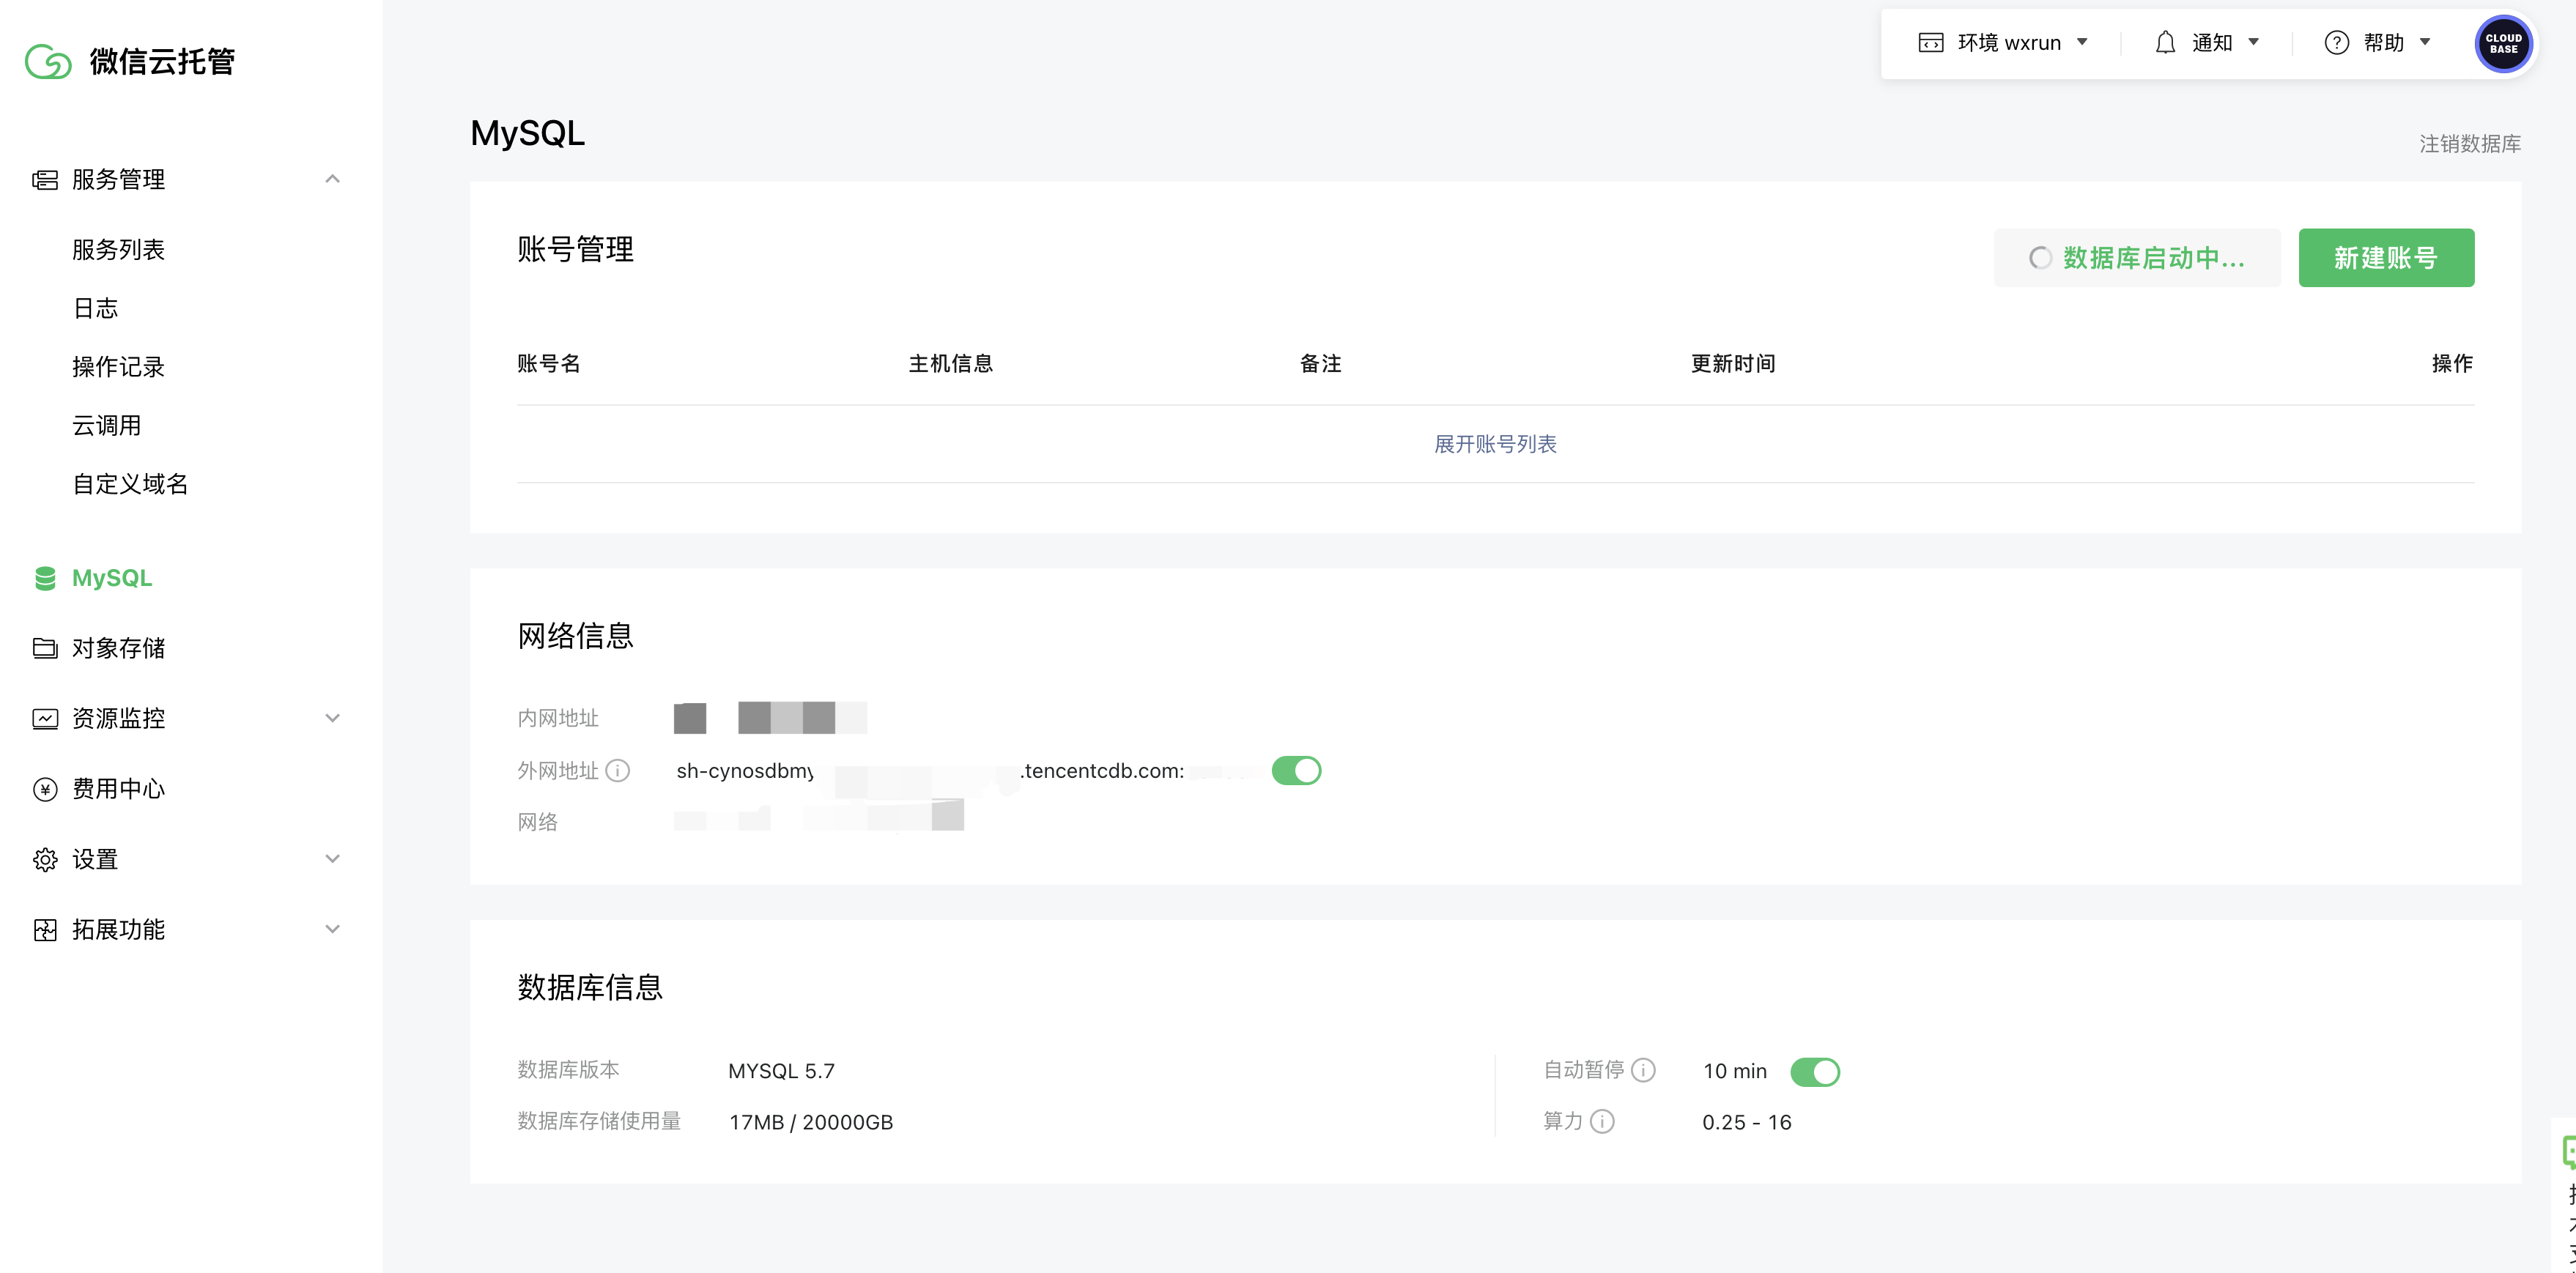Click the info icon next to 自动暂停

click(x=1643, y=1070)
